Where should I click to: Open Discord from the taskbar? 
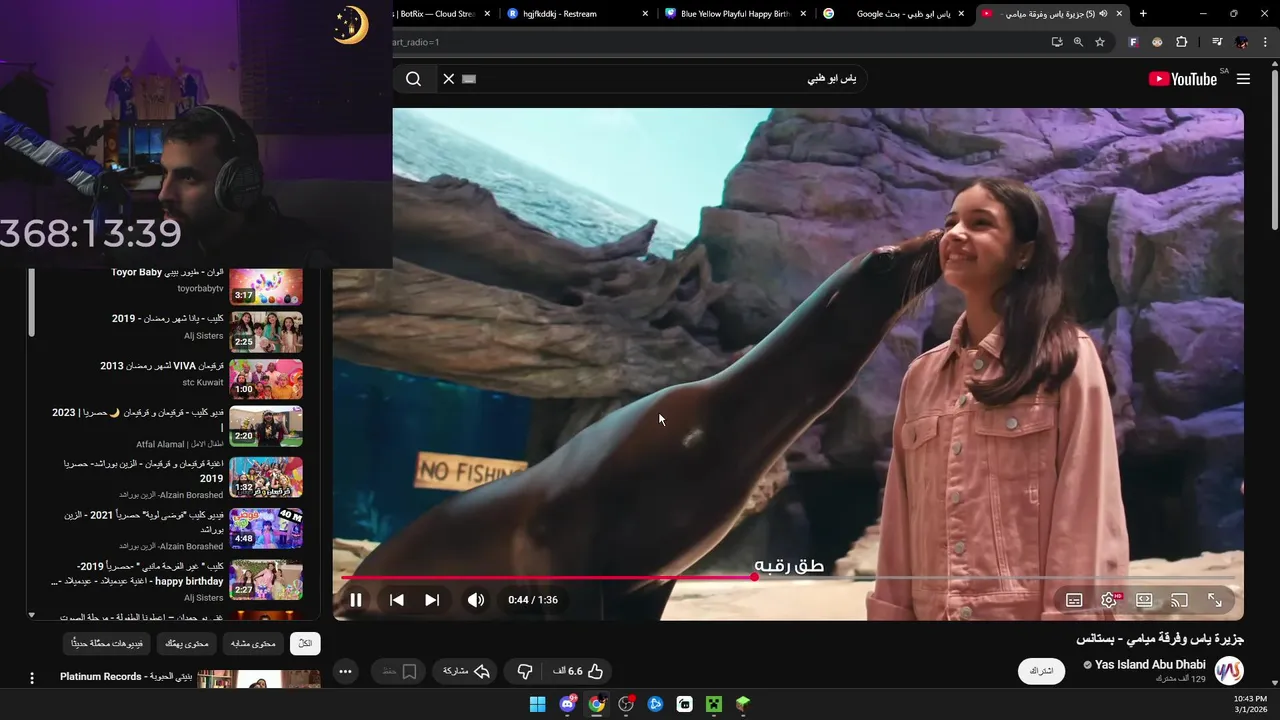568,704
